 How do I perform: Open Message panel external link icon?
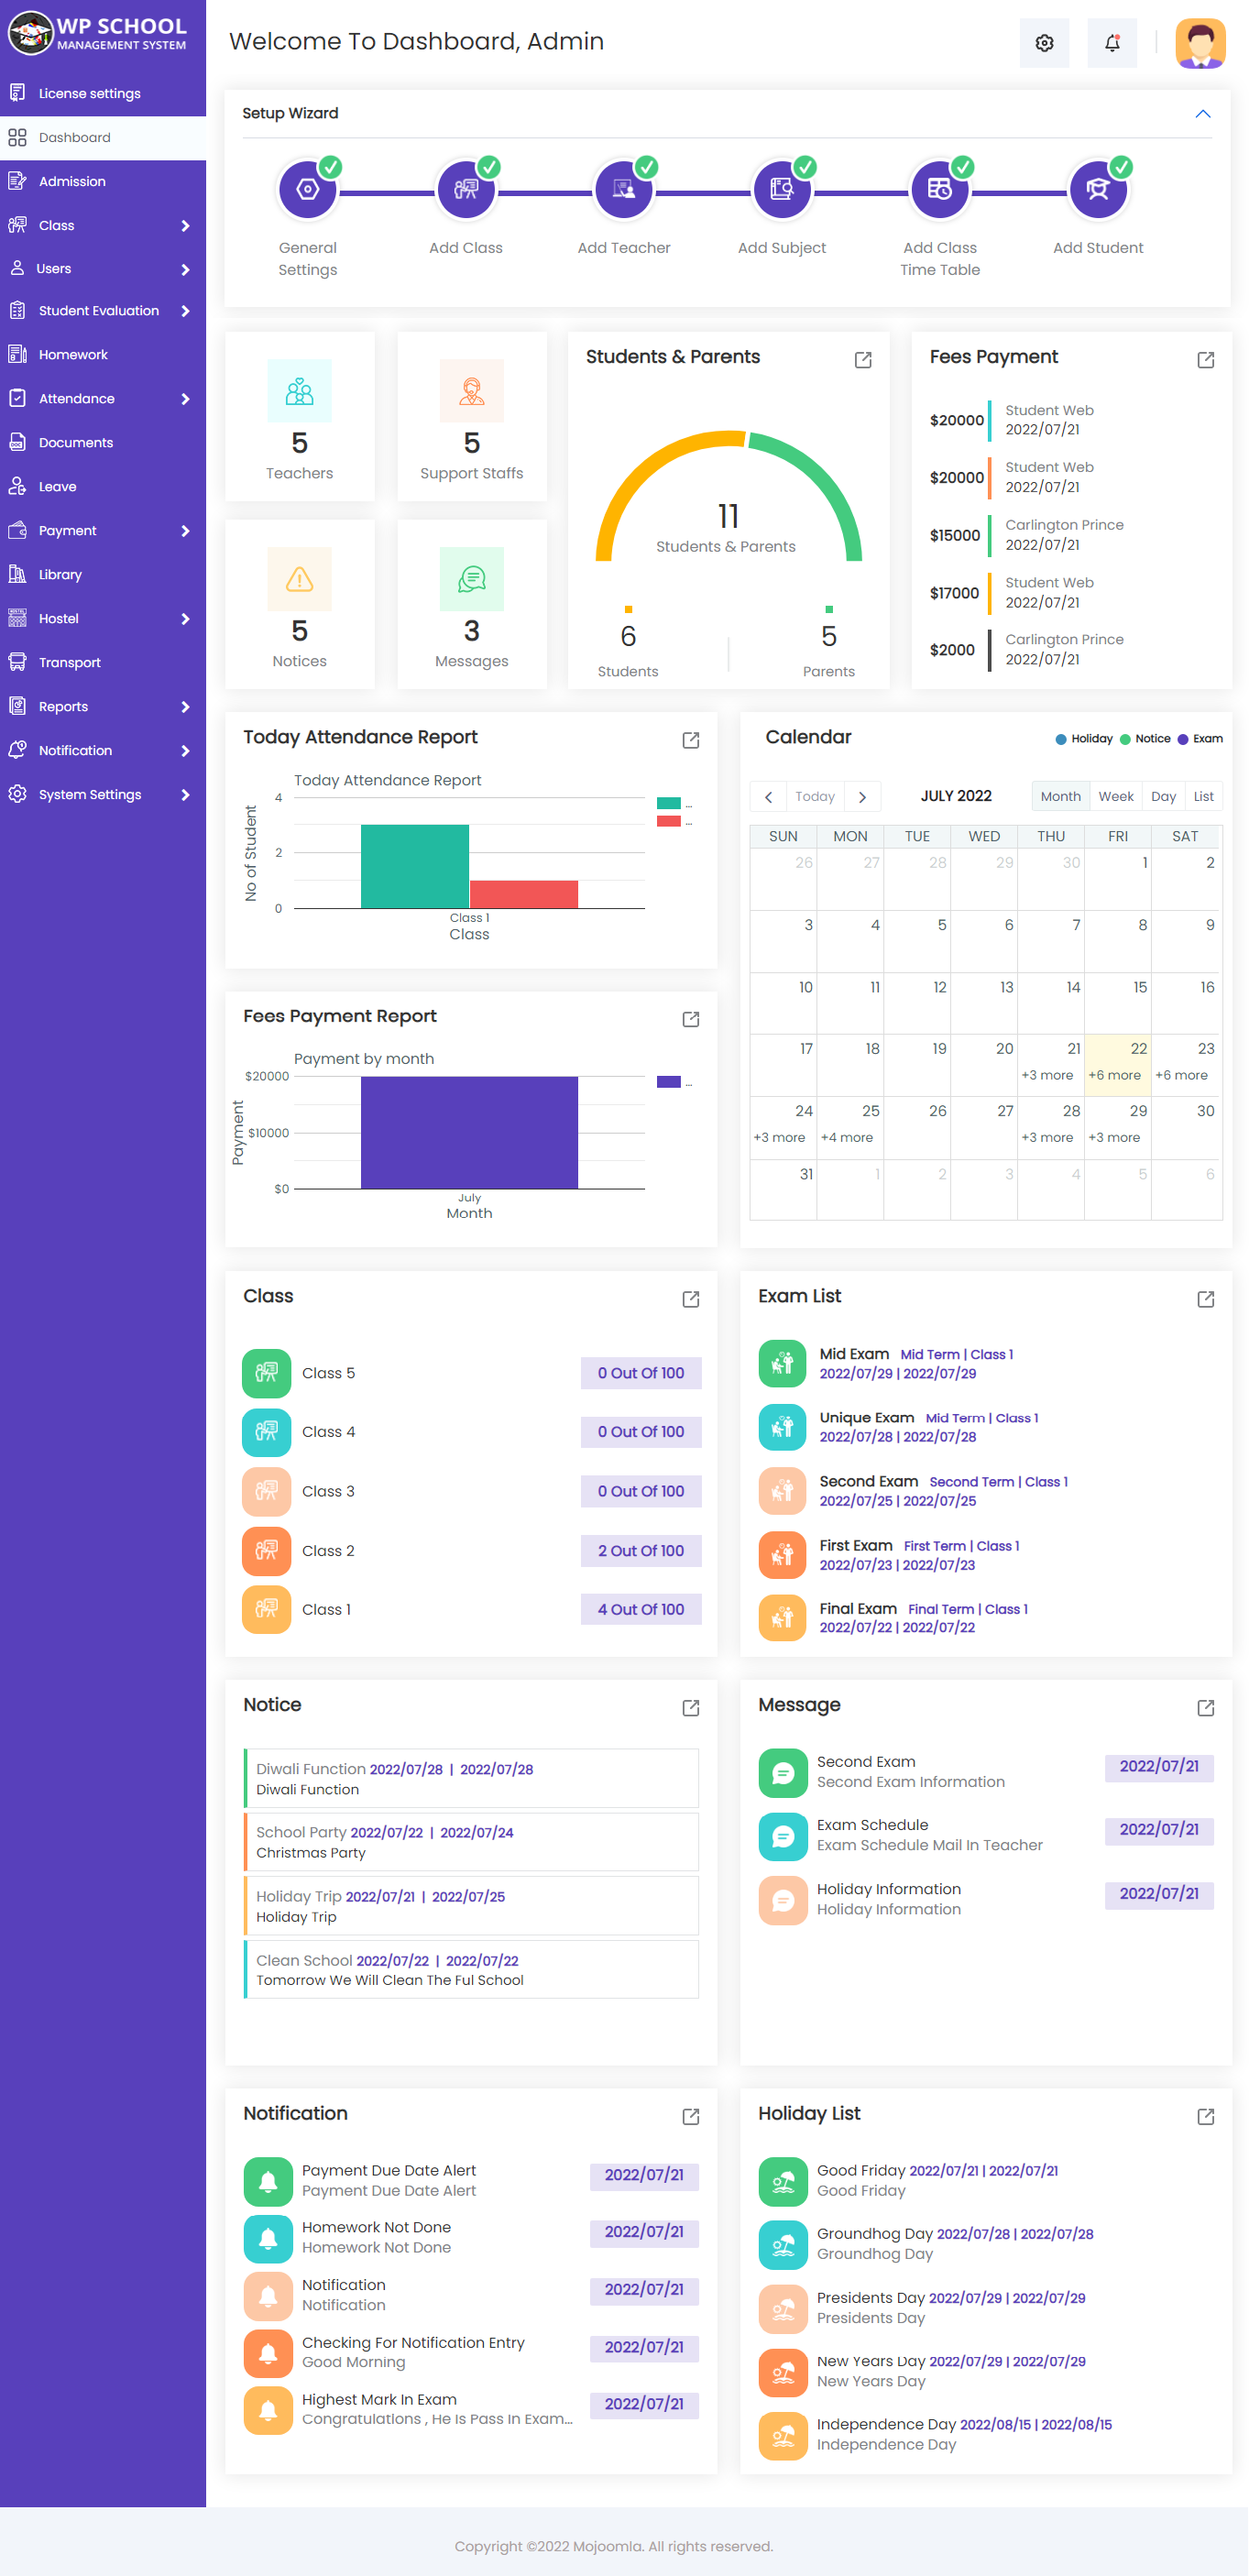(x=1206, y=1708)
